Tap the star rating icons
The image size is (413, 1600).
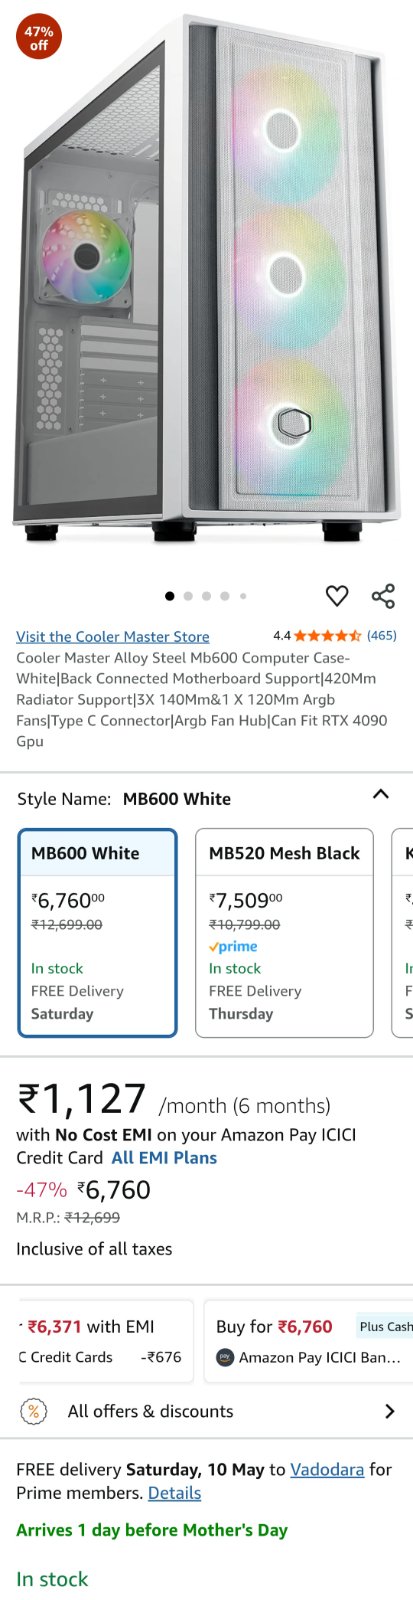point(327,635)
